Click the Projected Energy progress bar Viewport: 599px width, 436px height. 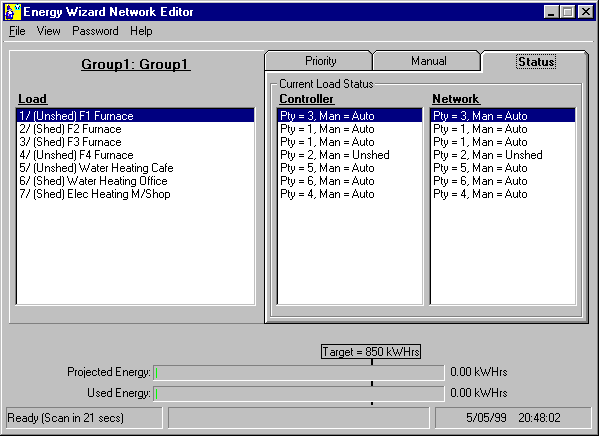click(299, 372)
